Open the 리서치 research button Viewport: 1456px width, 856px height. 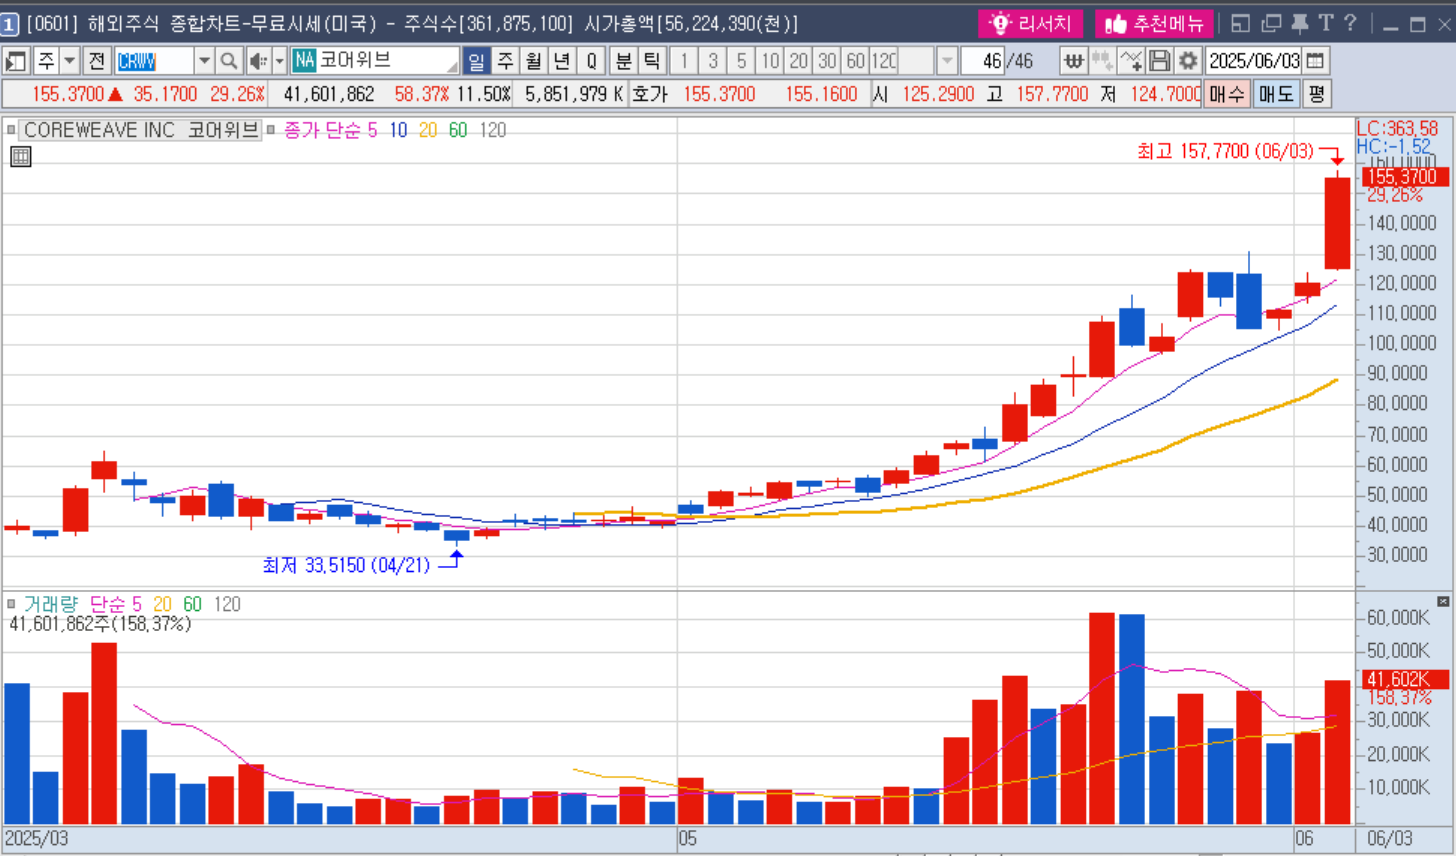[x=1030, y=23]
